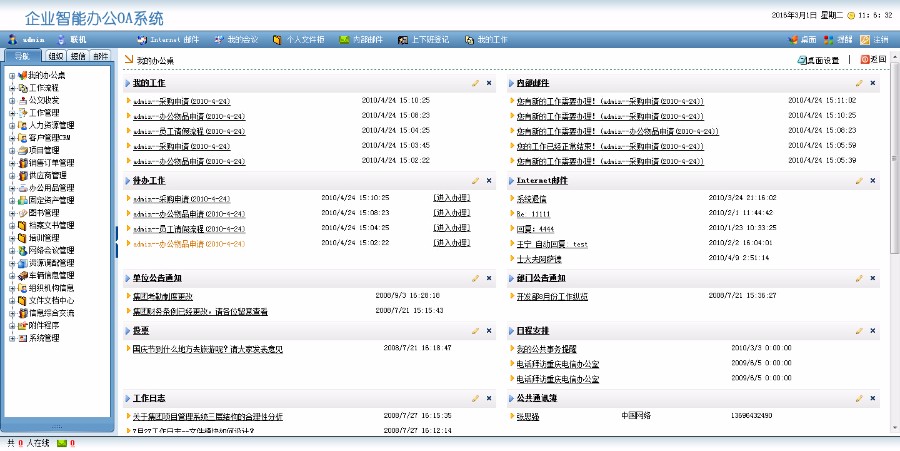The width and height of the screenshot is (900, 451).
Task: Close the 内部邮件 panel
Action: [x=873, y=83]
